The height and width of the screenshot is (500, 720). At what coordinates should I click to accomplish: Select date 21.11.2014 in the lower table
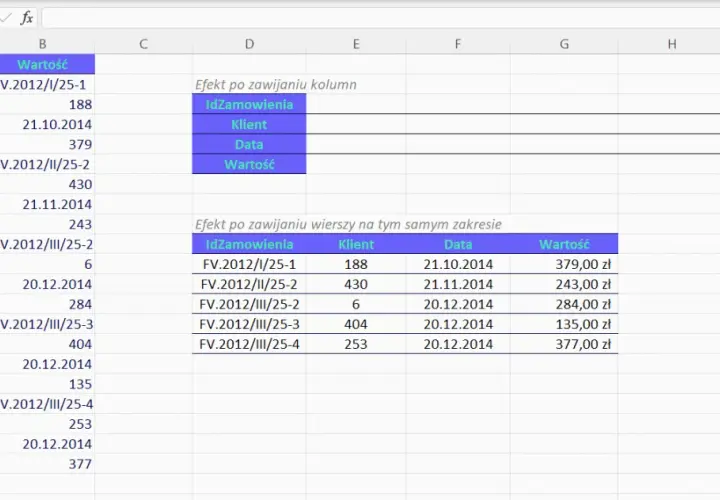point(458,284)
